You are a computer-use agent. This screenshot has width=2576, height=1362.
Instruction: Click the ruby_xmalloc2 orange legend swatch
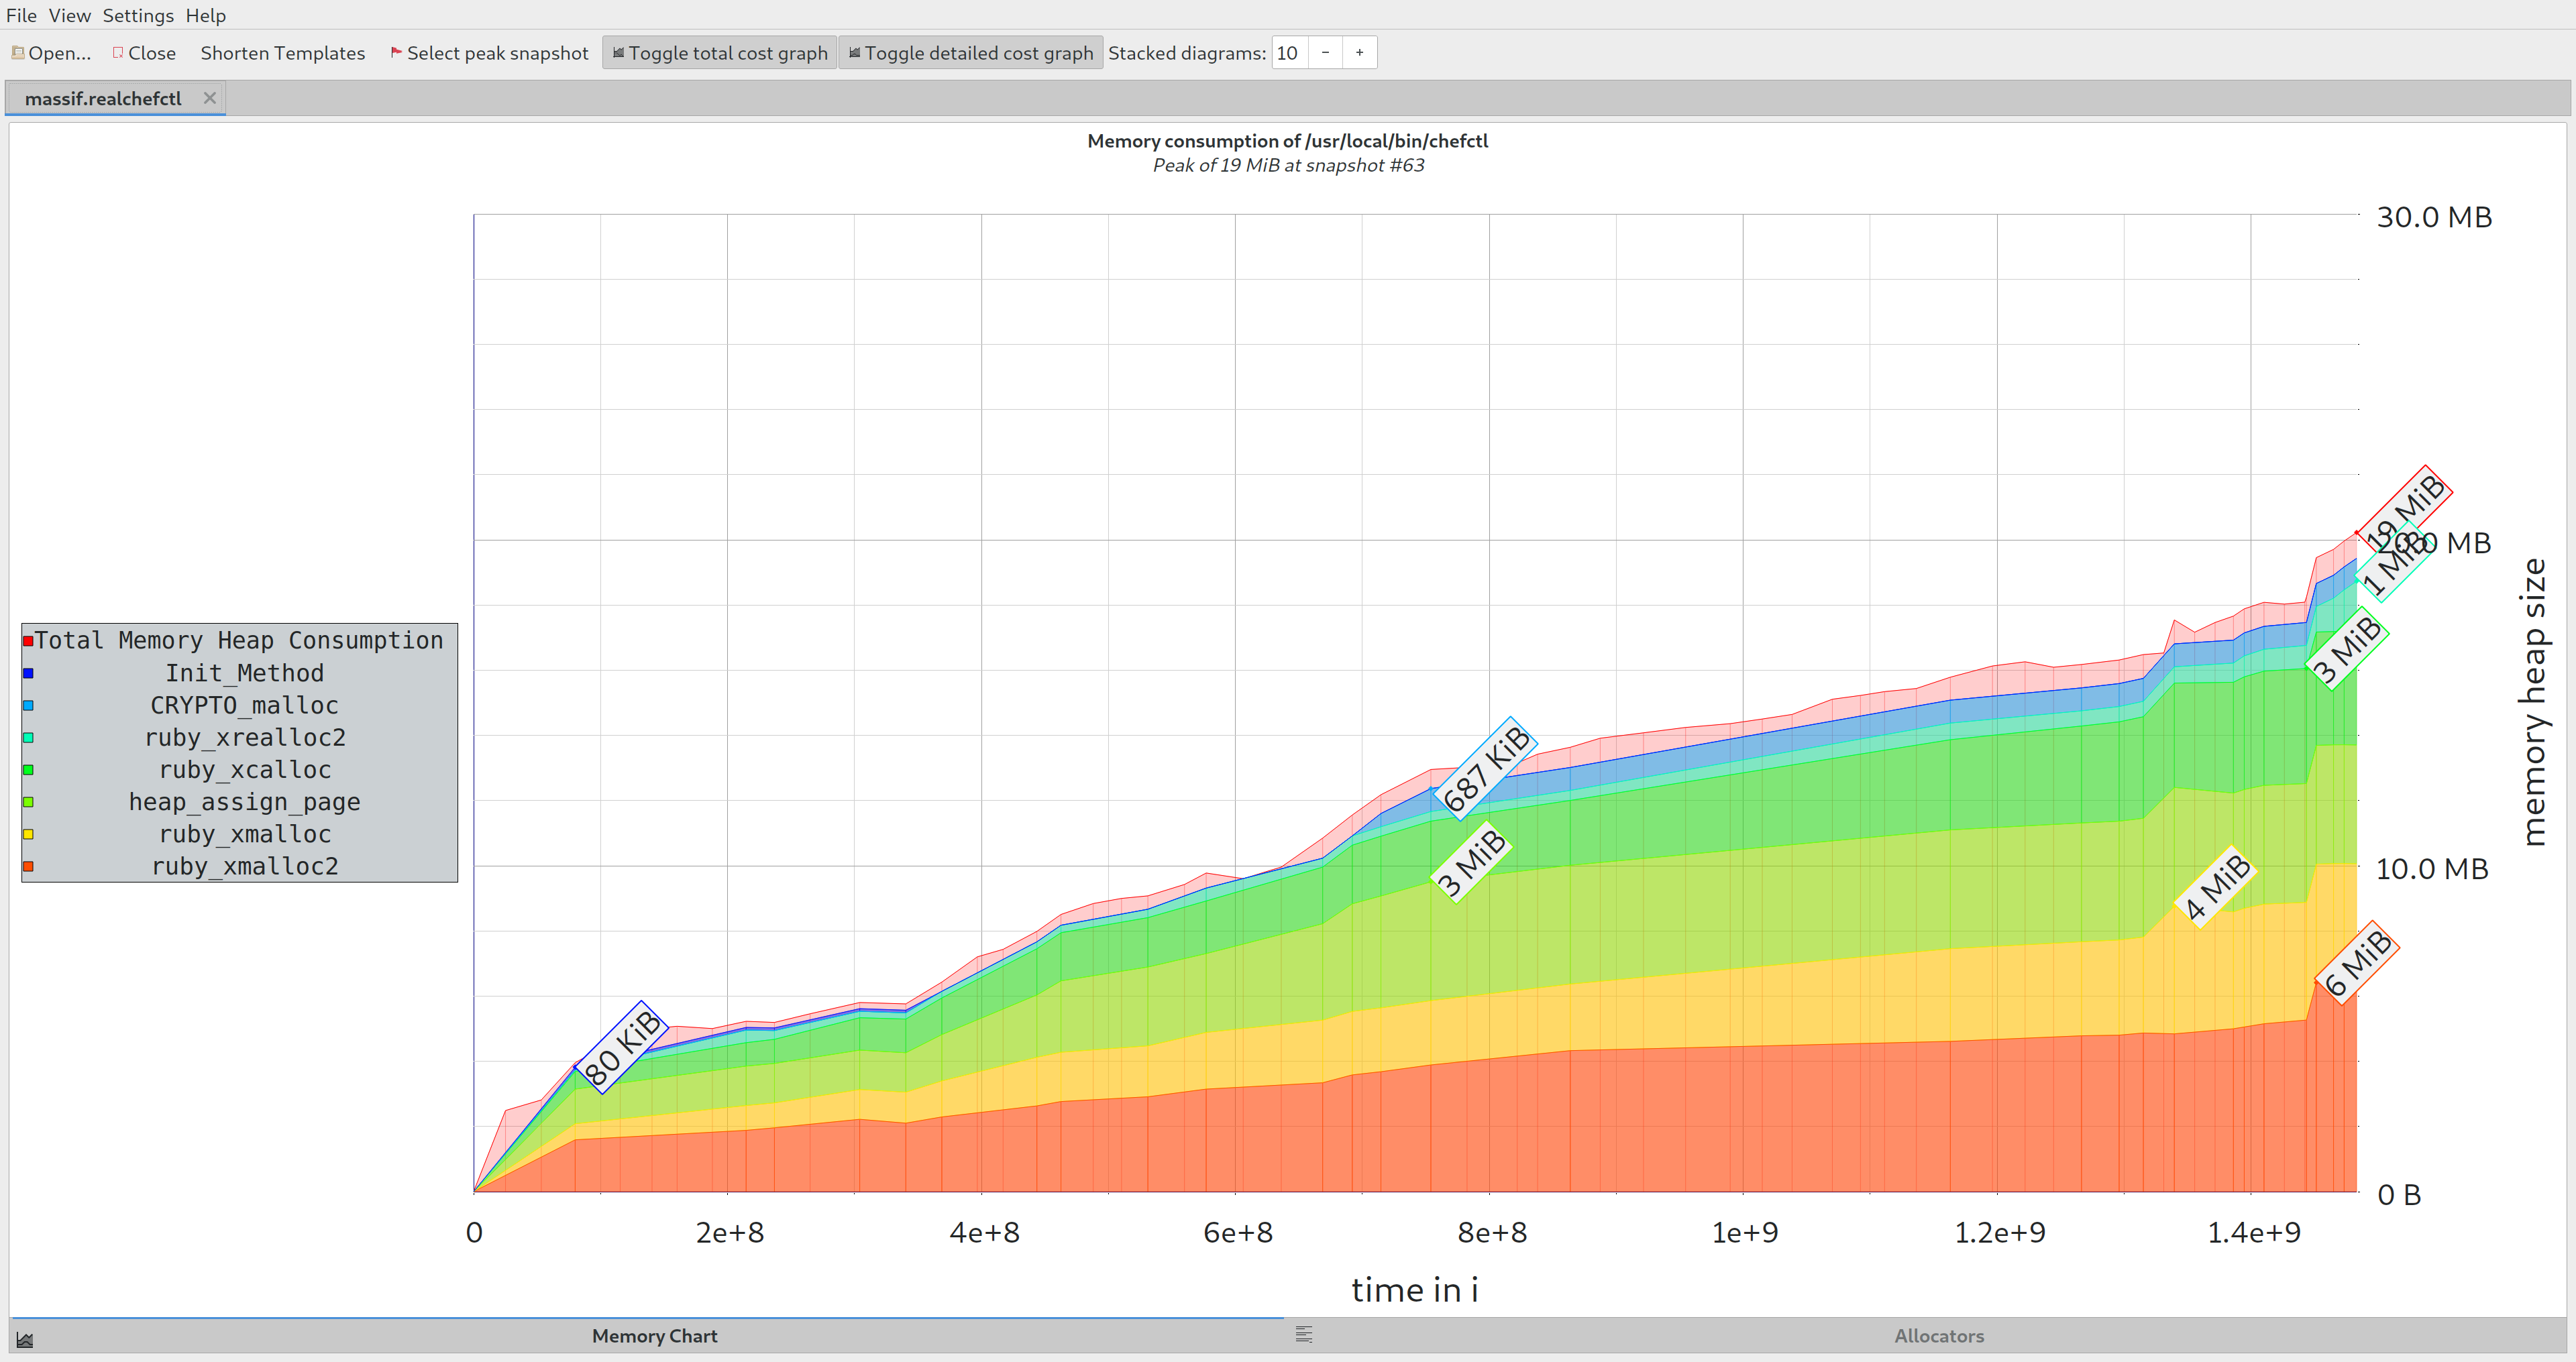click(x=28, y=866)
